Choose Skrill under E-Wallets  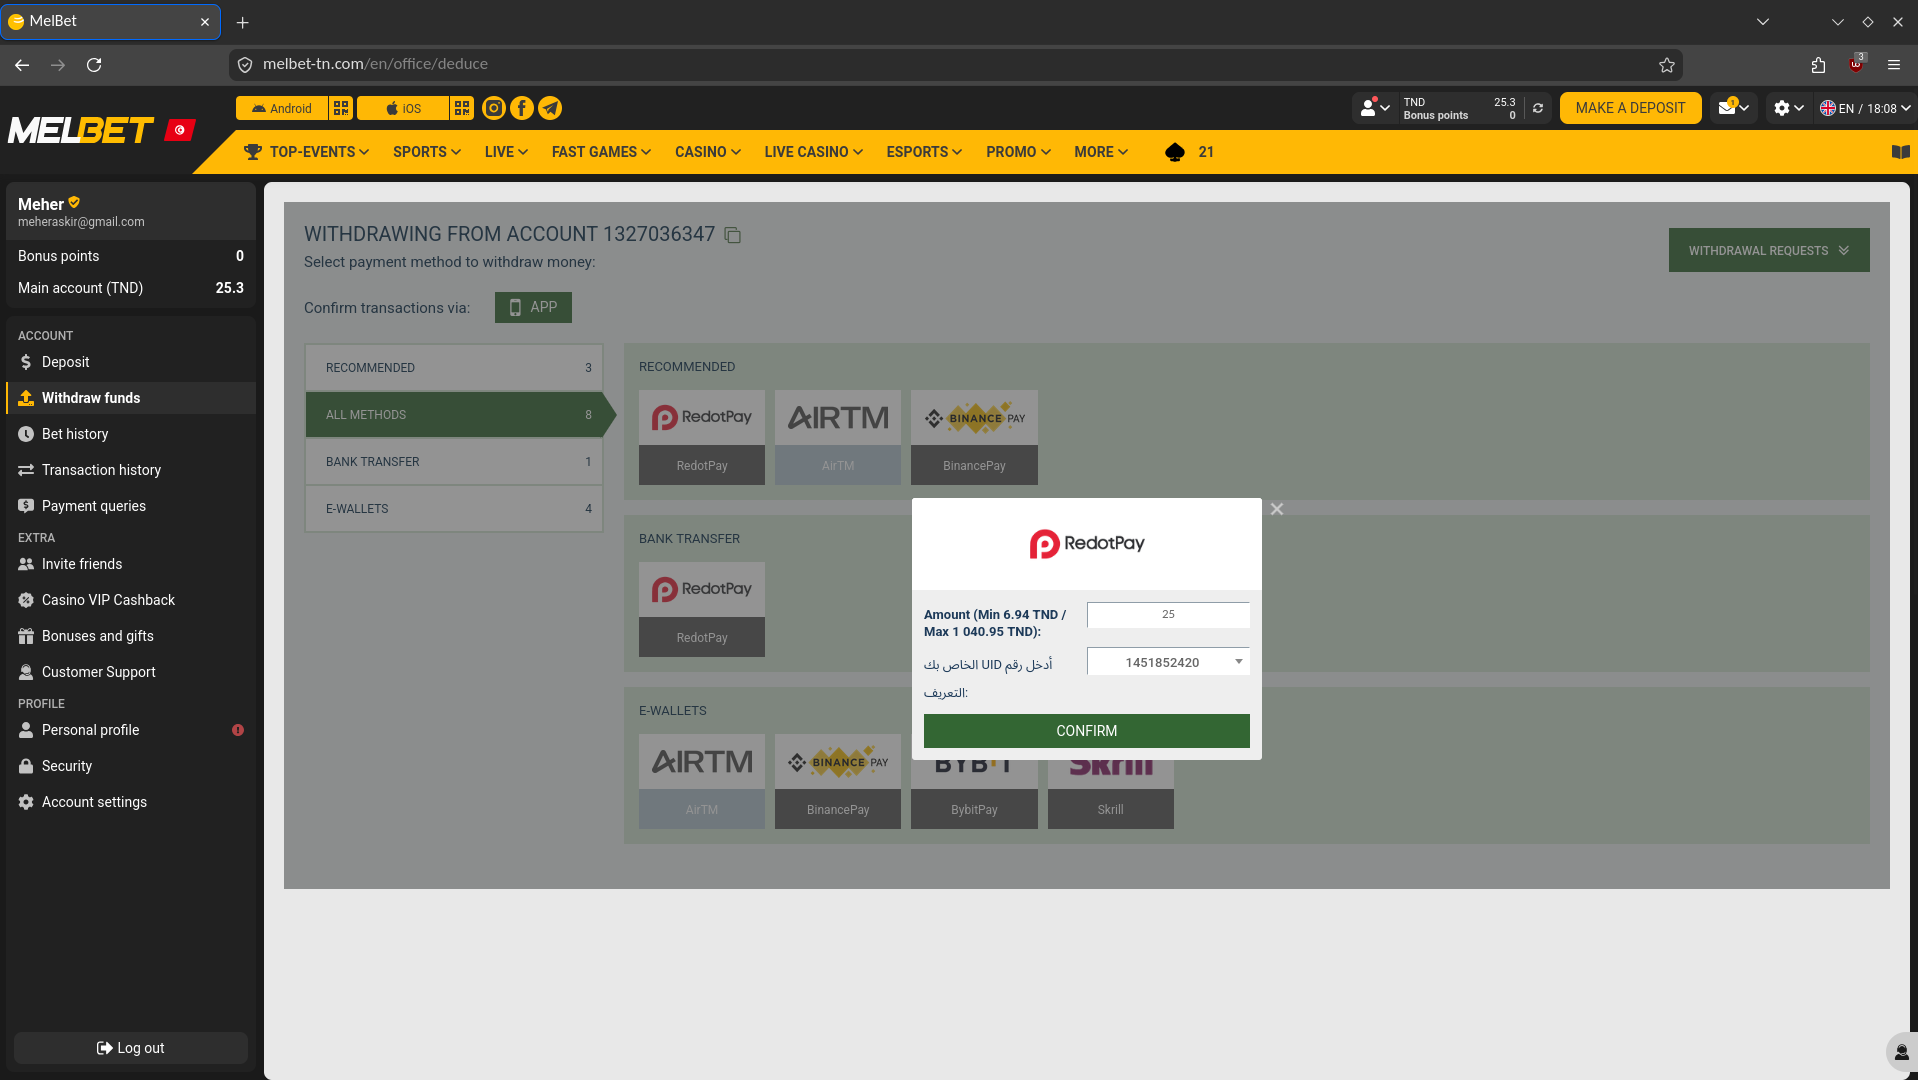[1111, 795]
